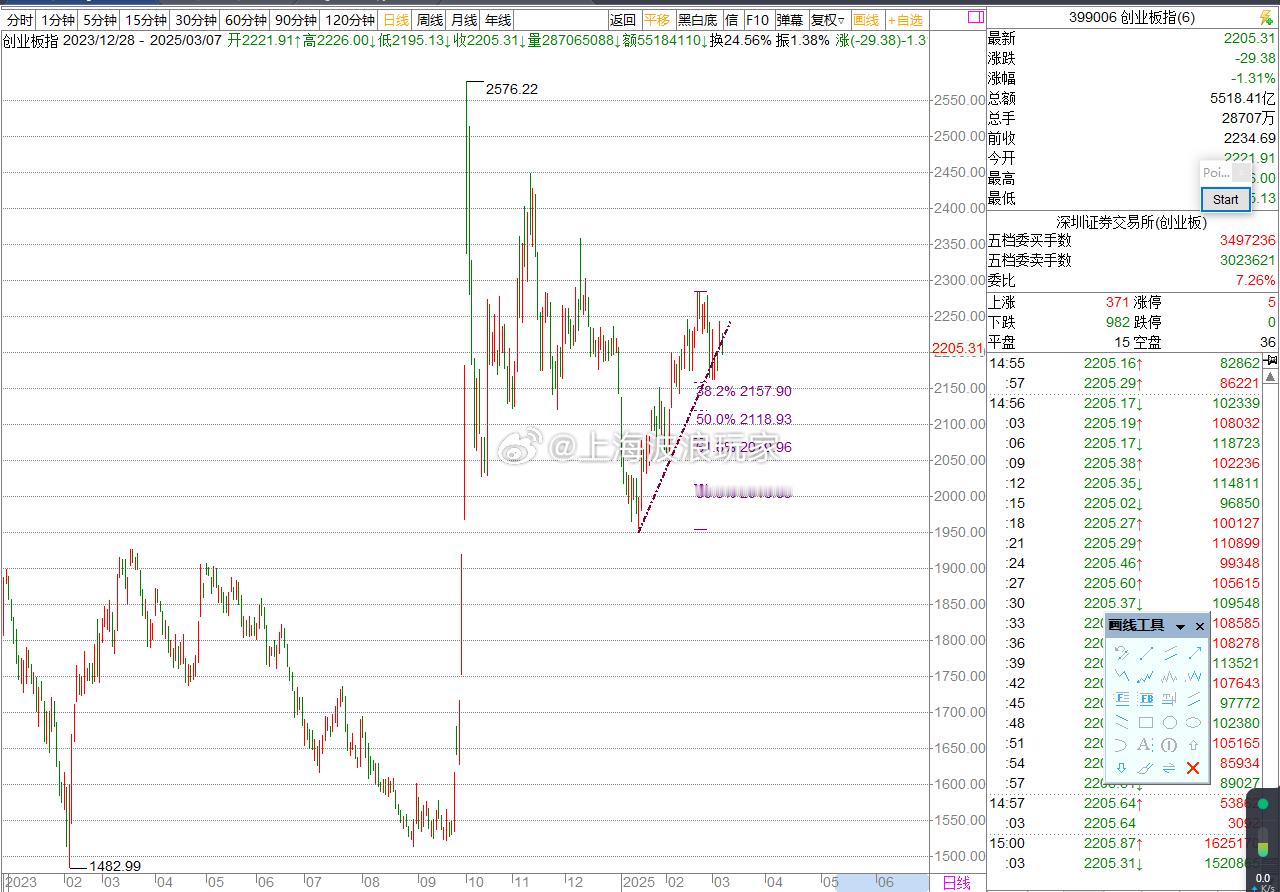Select the arc drawing tool
Screen dimensions: 1280x892
point(1122,745)
